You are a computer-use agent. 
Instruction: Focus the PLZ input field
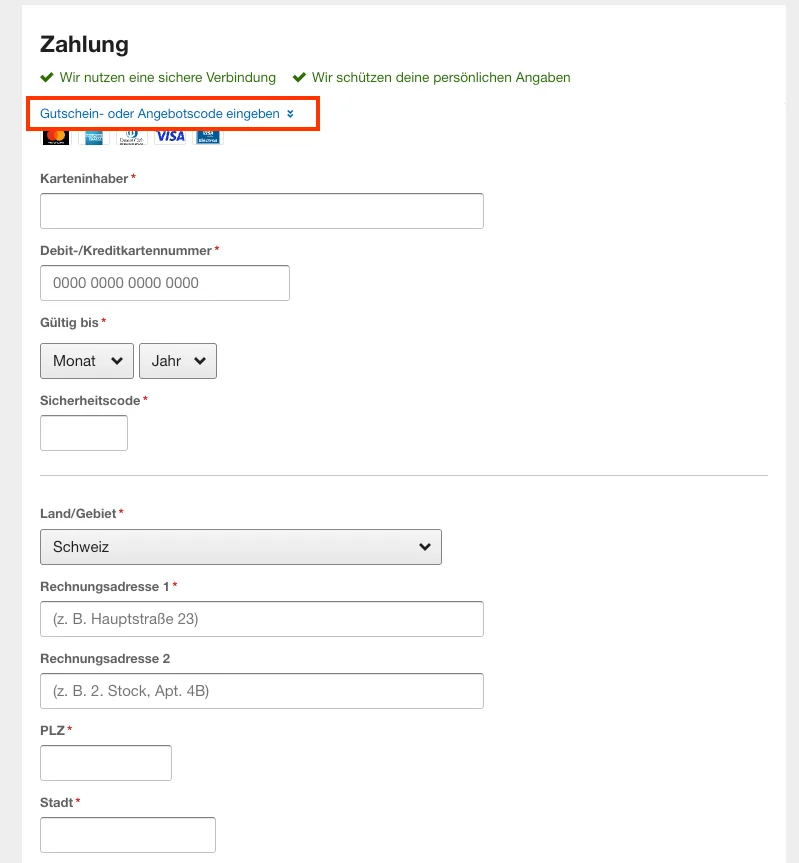click(106, 763)
